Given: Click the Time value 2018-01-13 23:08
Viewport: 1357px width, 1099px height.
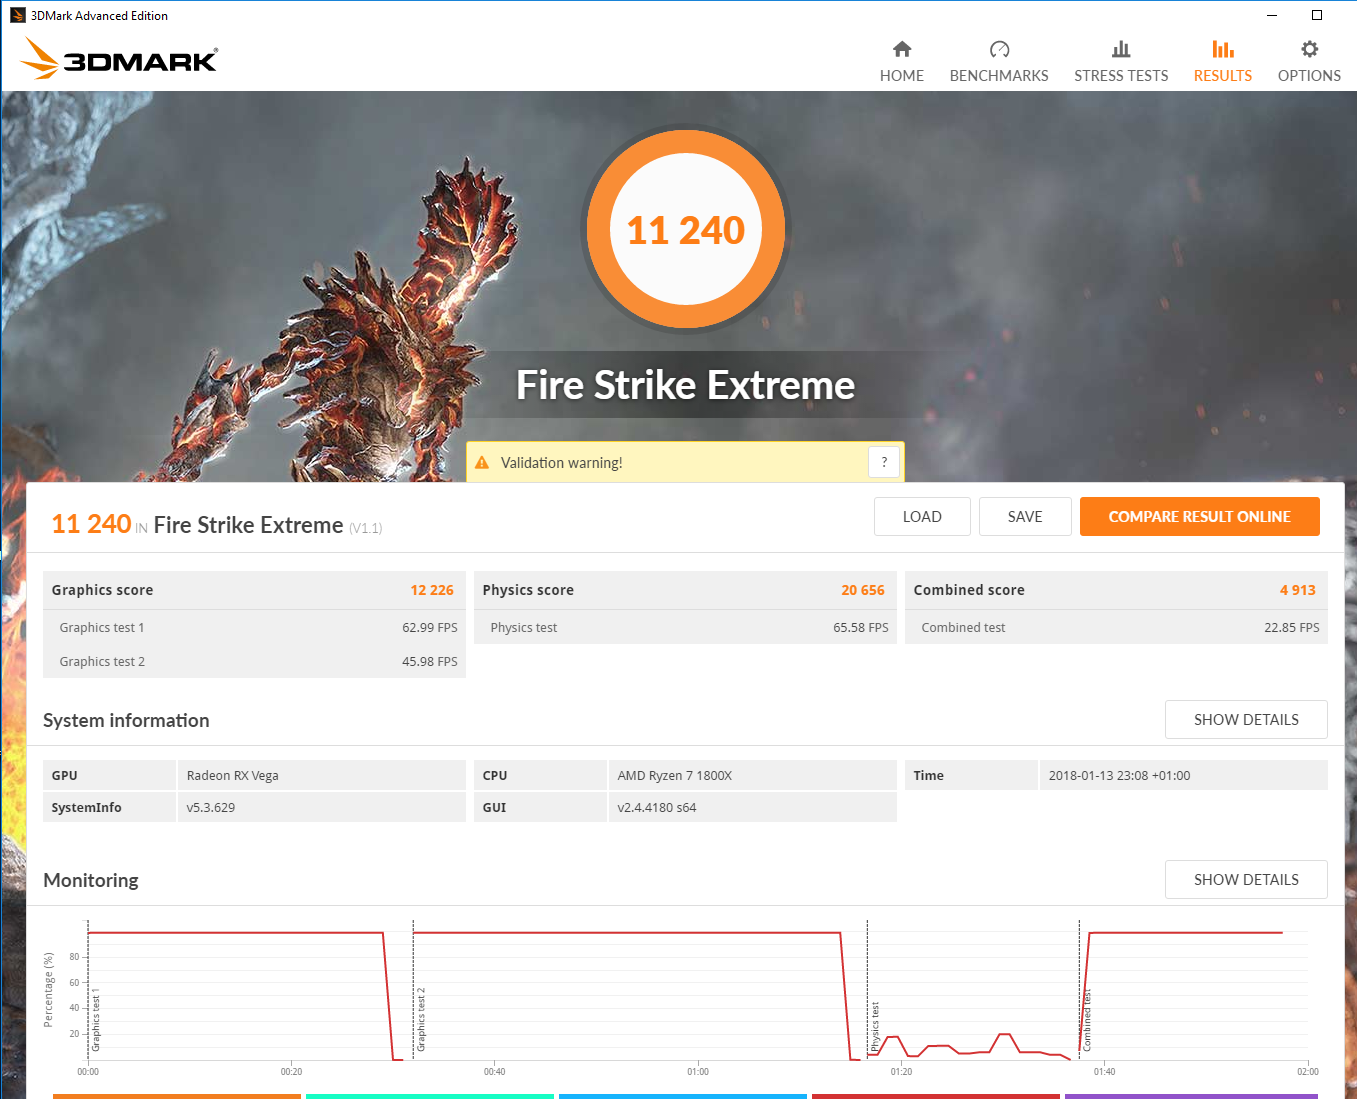Looking at the screenshot, I should tap(1119, 776).
